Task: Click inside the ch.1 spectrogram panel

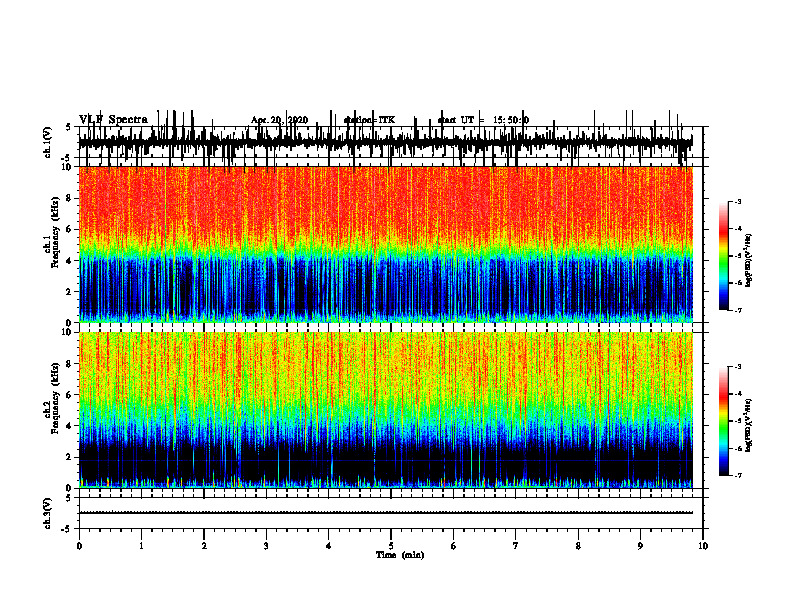Action: [x=385, y=244]
